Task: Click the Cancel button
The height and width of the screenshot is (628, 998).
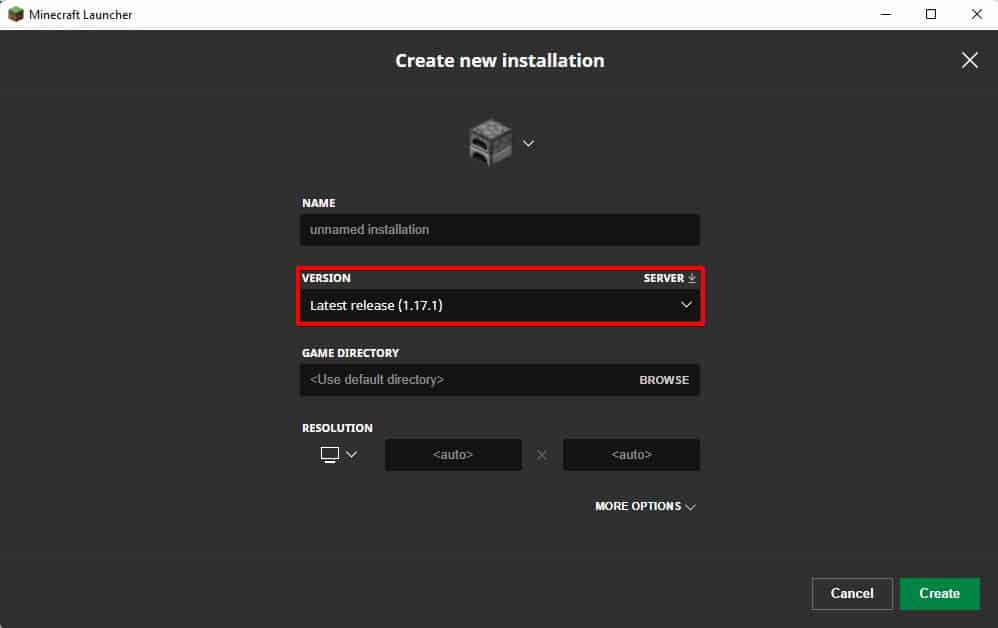Action: pos(852,593)
